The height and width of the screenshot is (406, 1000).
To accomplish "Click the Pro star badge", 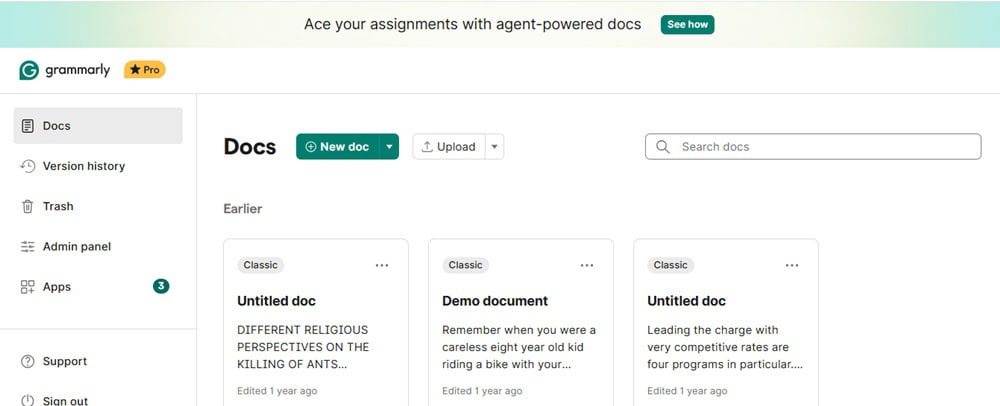I will click(145, 70).
